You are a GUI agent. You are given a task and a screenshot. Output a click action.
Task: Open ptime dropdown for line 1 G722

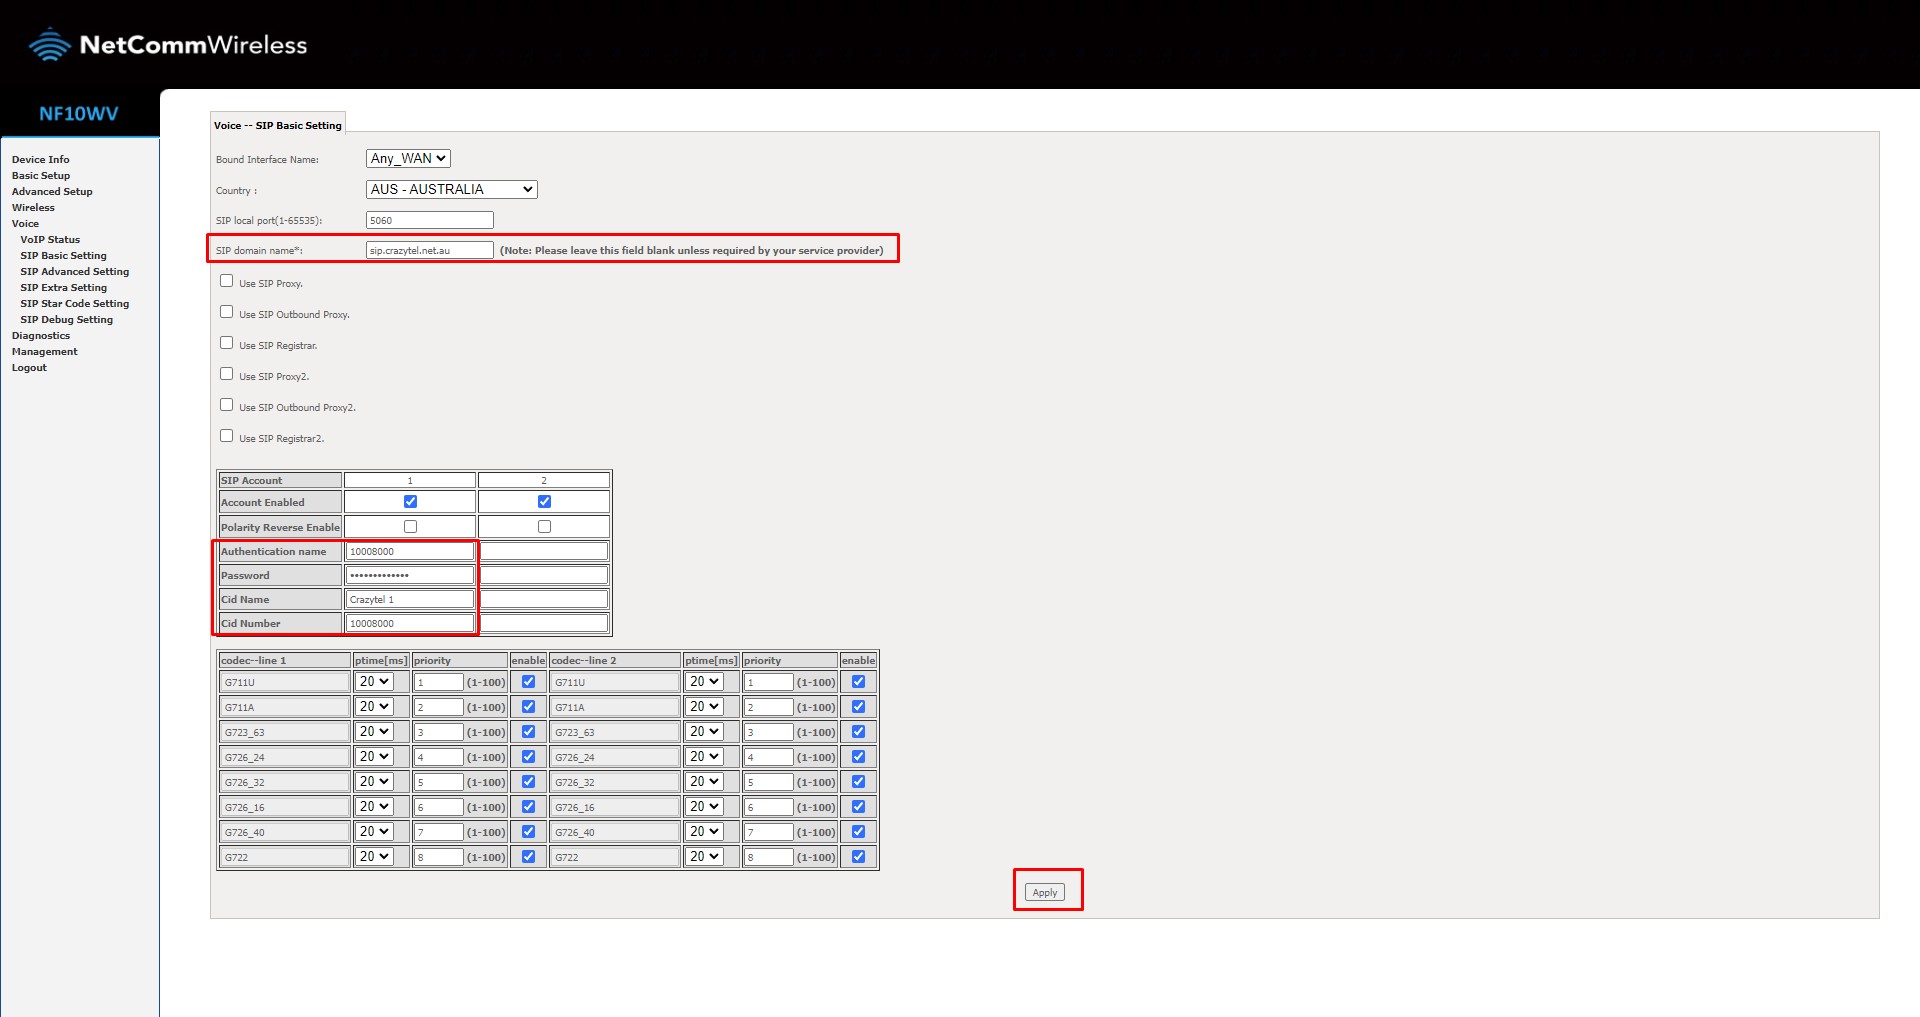(374, 857)
